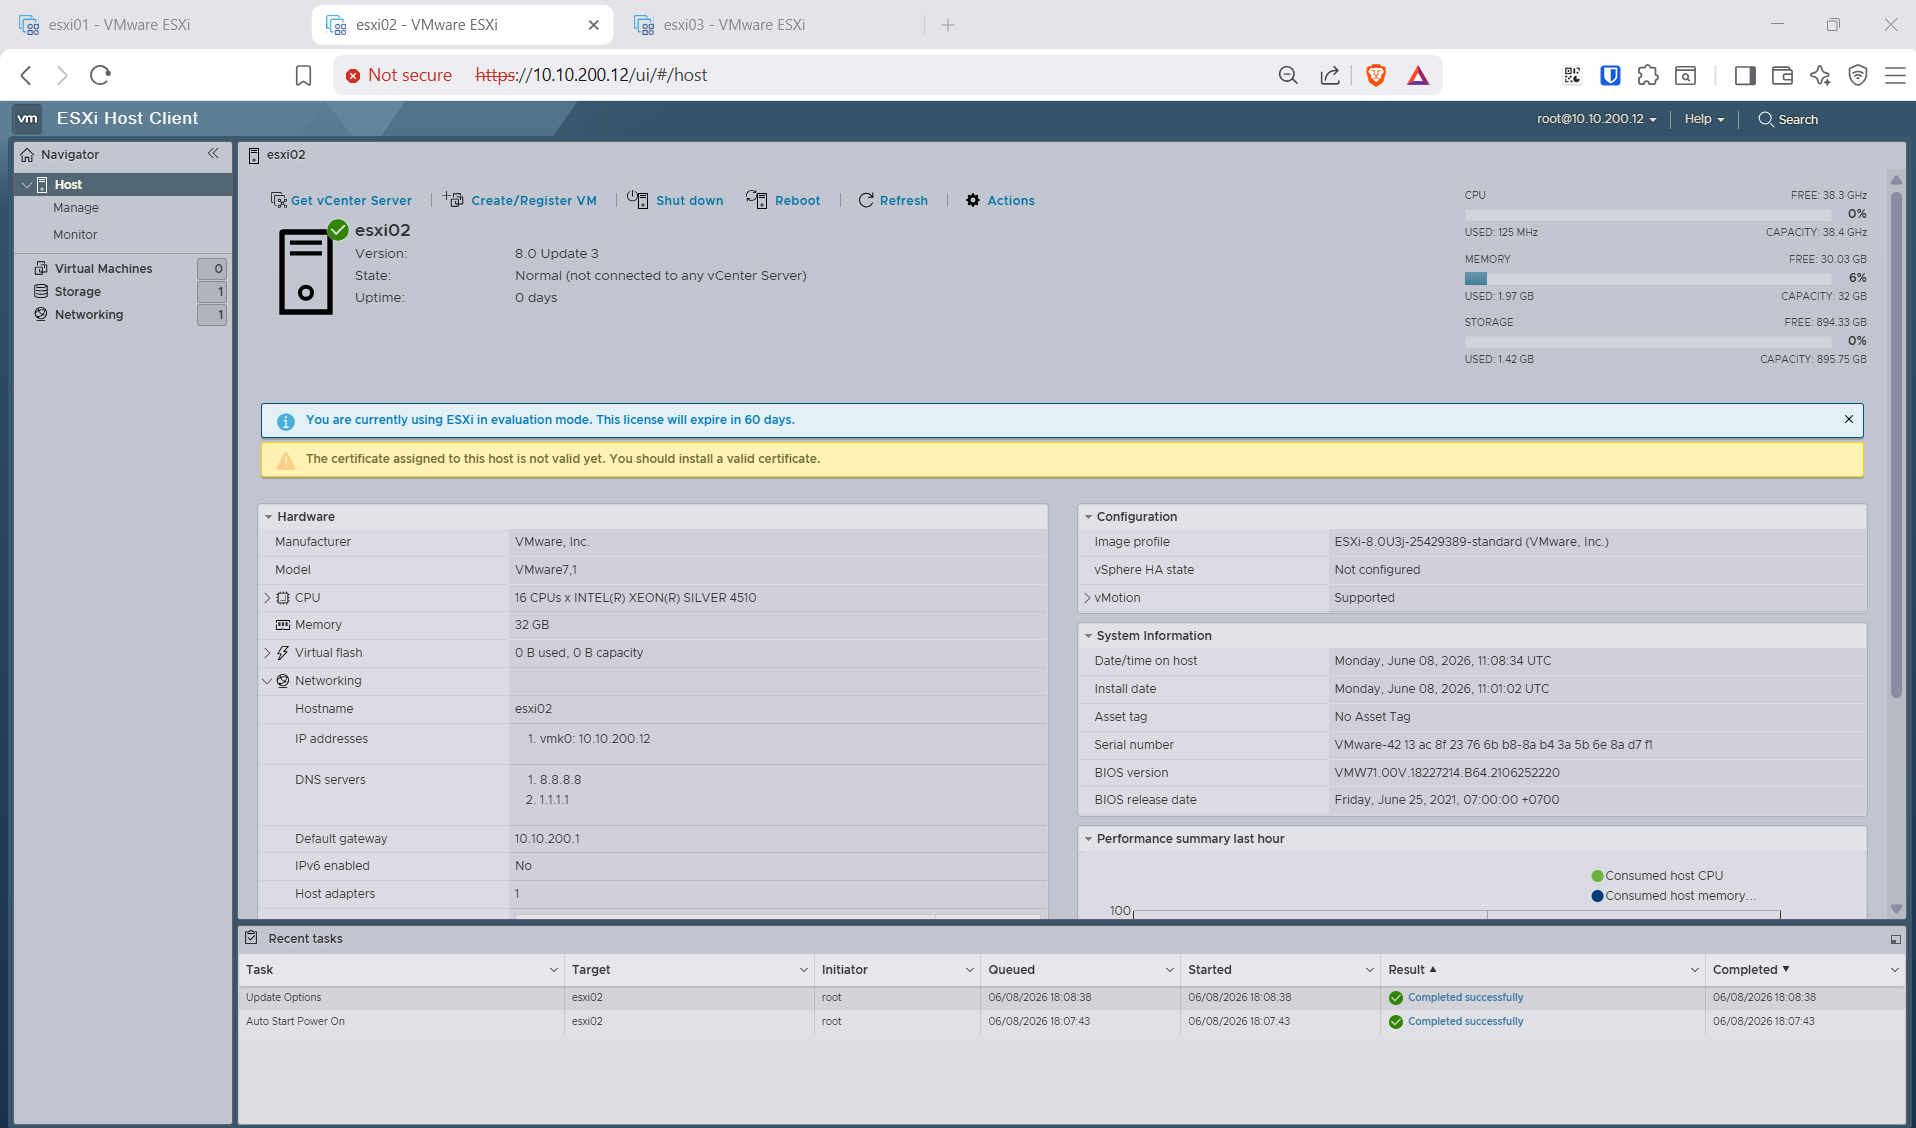Viewport: 1916px width, 1128px height.
Task: Expand the Virtual flash row
Action: pyautogui.click(x=267, y=653)
